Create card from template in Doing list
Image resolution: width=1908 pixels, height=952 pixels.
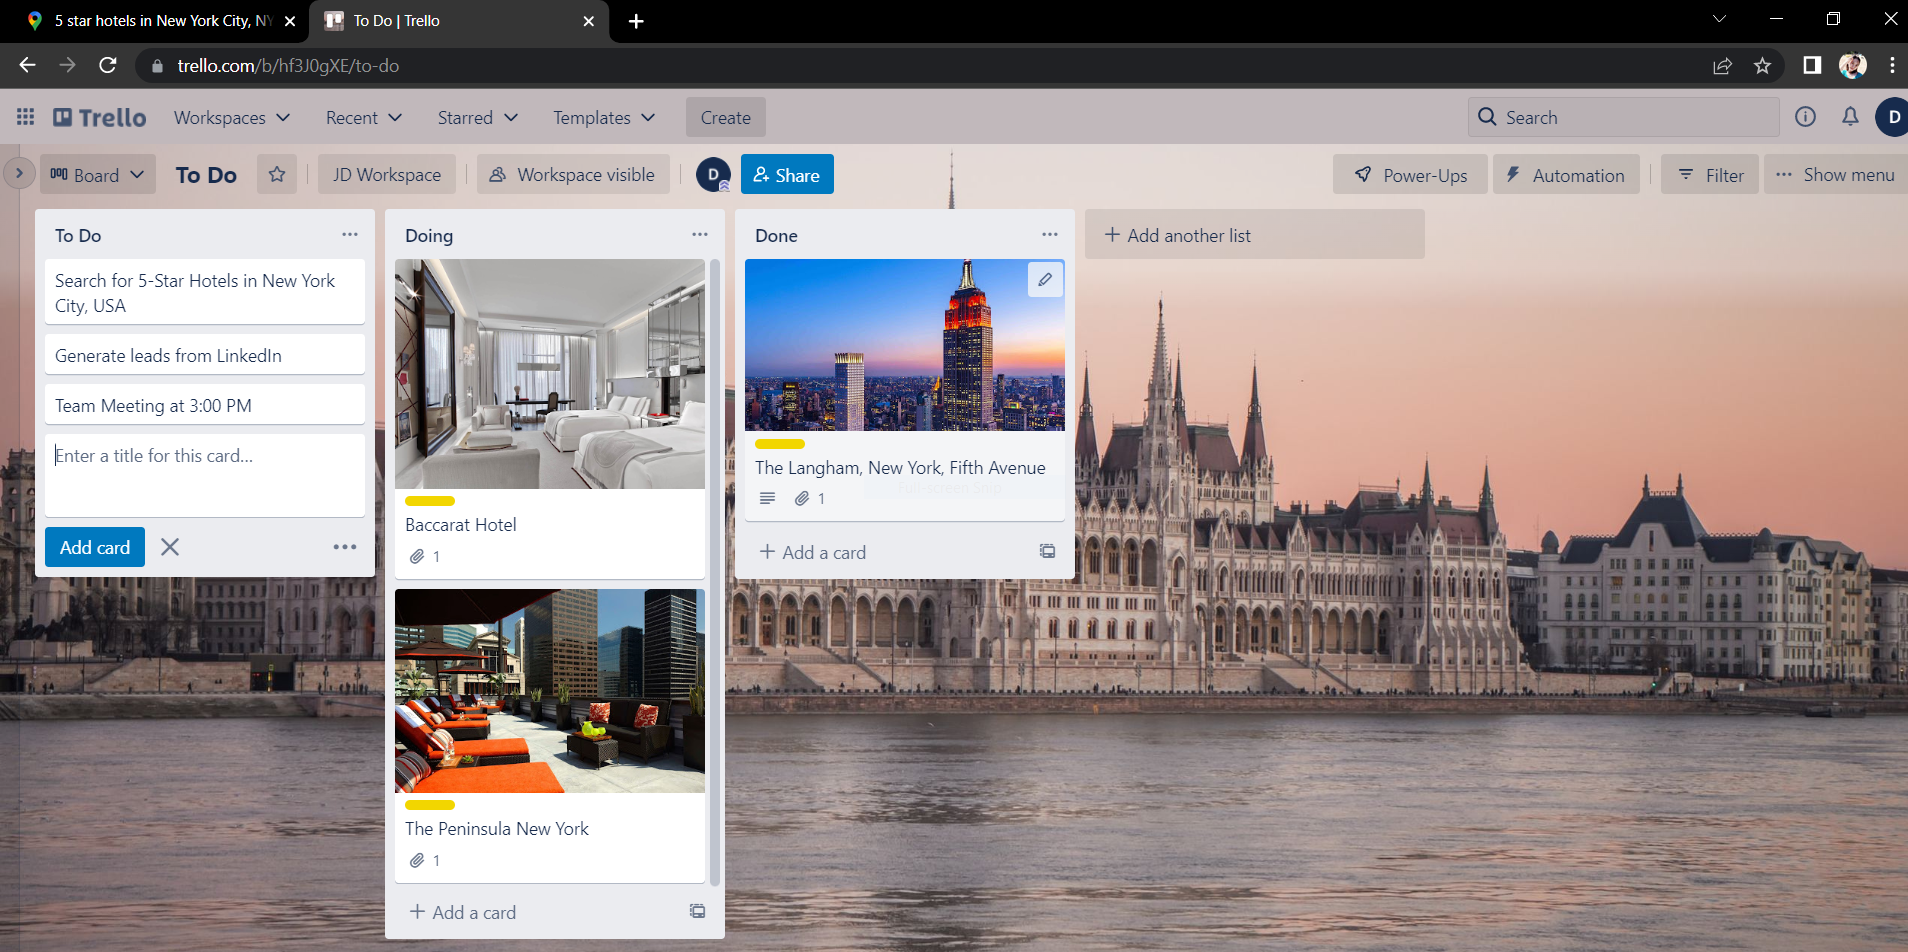tap(697, 911)
